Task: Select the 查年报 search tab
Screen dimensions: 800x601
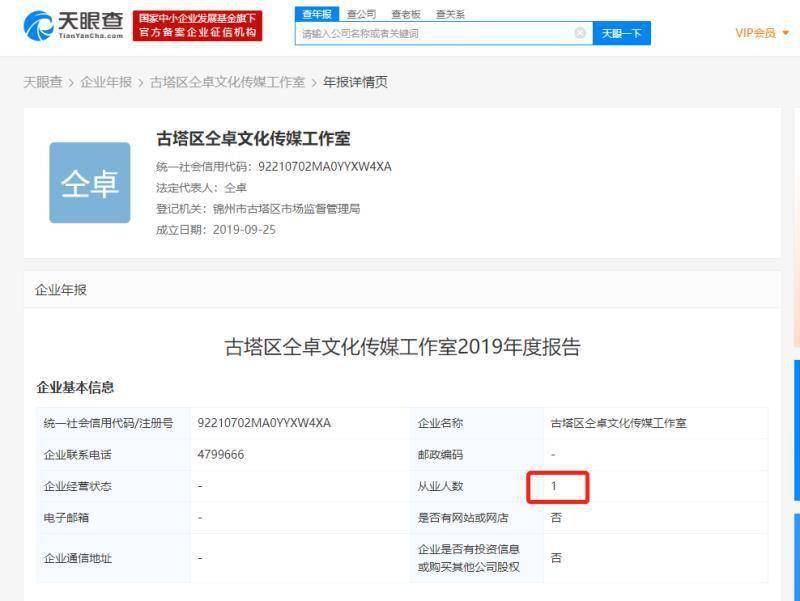Action: [x=316, y=14]
